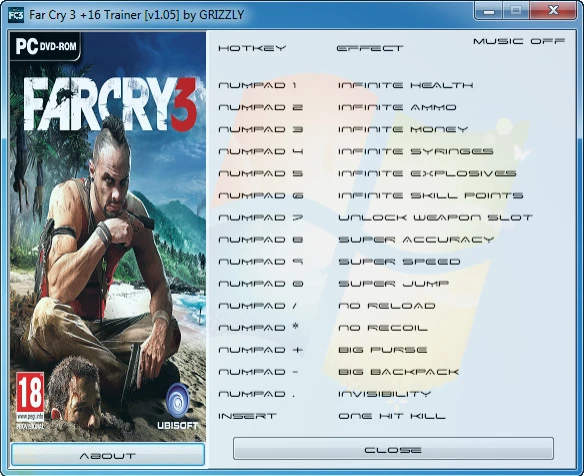The width and height of the screenshot is (584, 476).
Task: Click the FC3 title bar icon
Action: [x=16, y=15]
